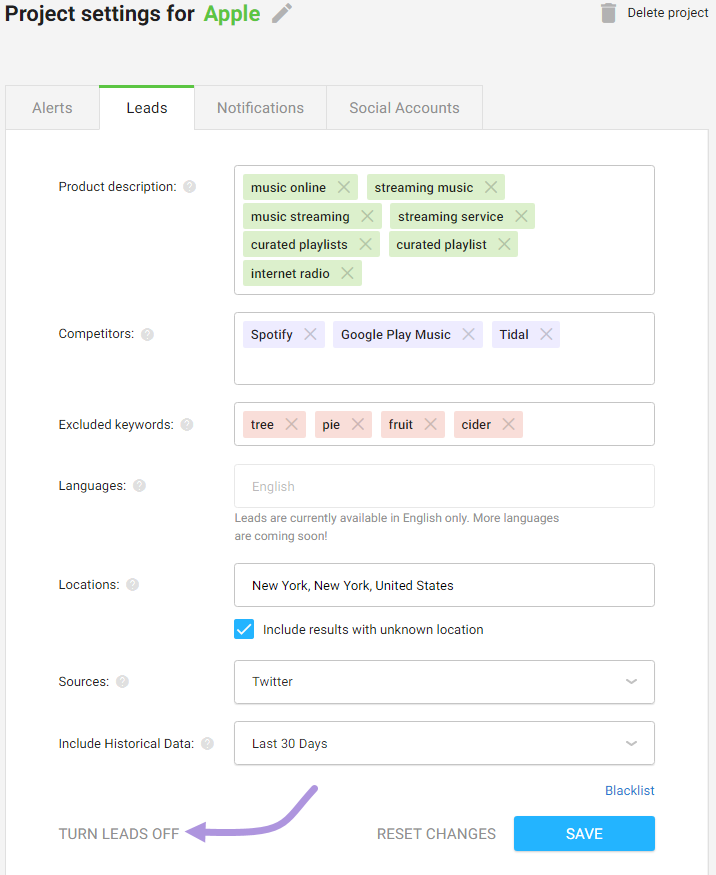Remove the 'cider' excluded keyword
This screenshot has width=716, height=875.
click(x=508, y=425)
